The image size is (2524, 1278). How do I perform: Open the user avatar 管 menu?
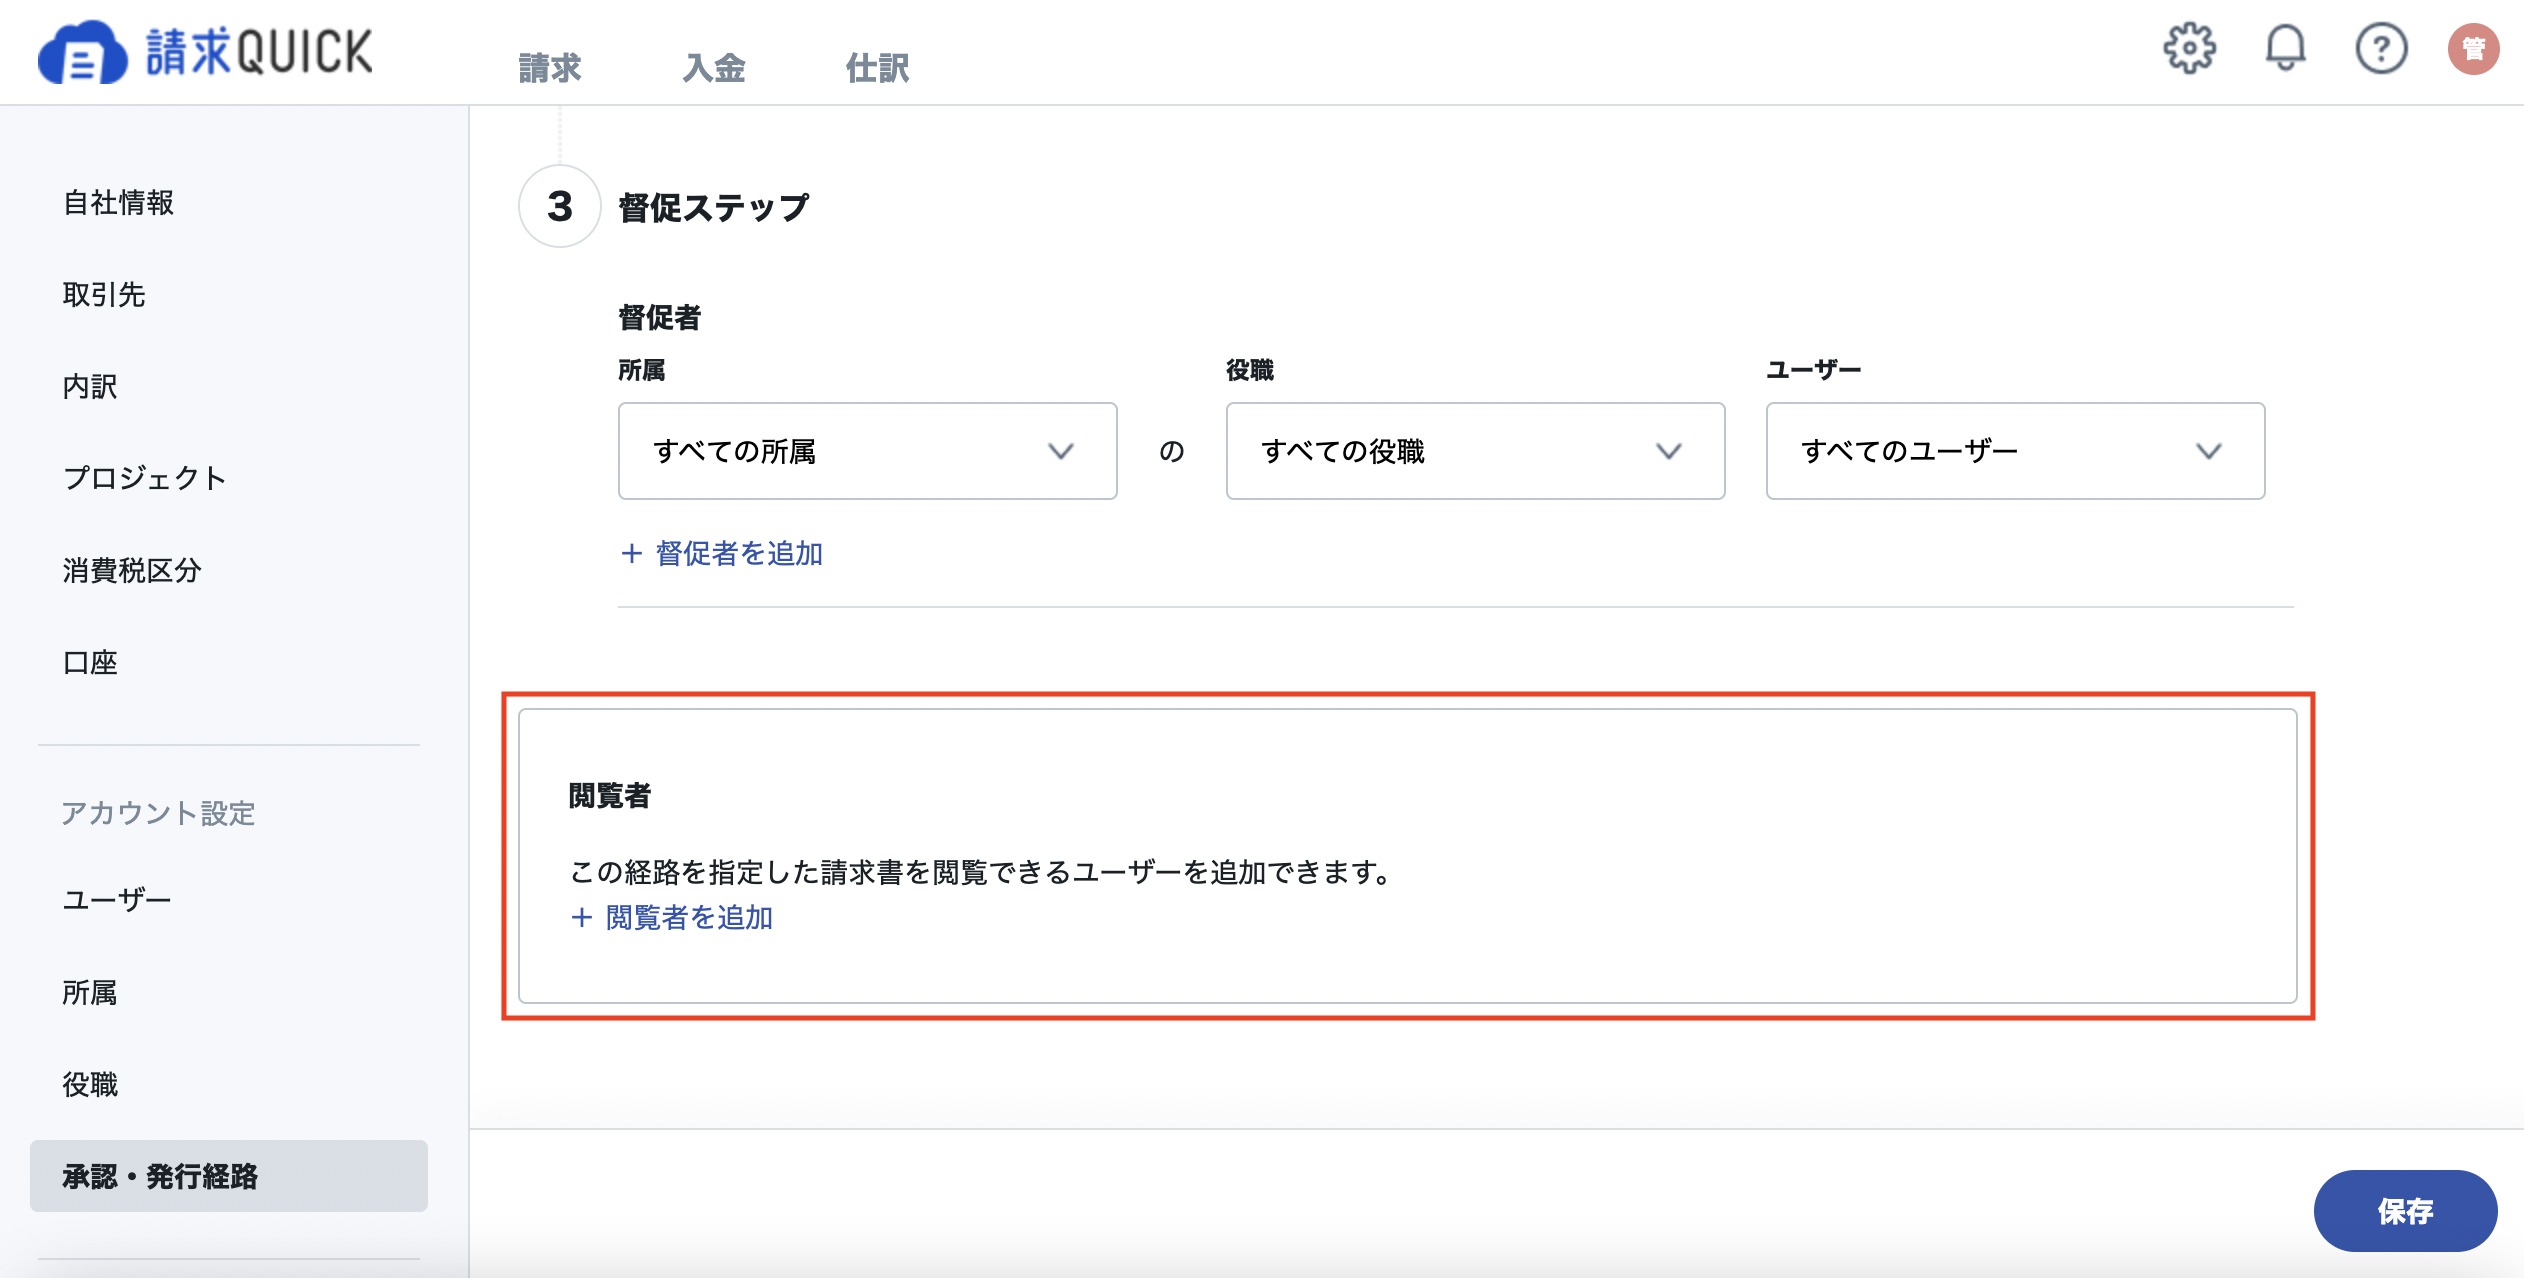(x=2473, y=49)
